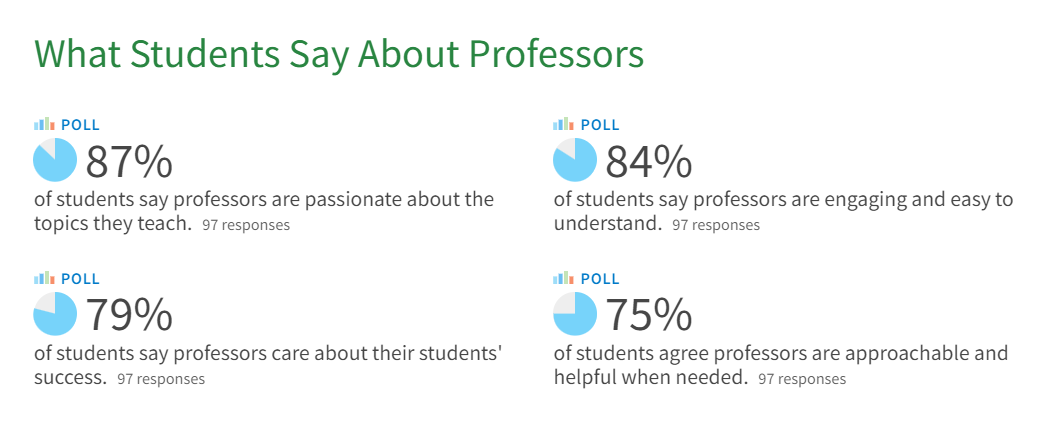Click the large 75% figure
Viewport: 1064px width, 434px height.
click(x=649, y=316)
